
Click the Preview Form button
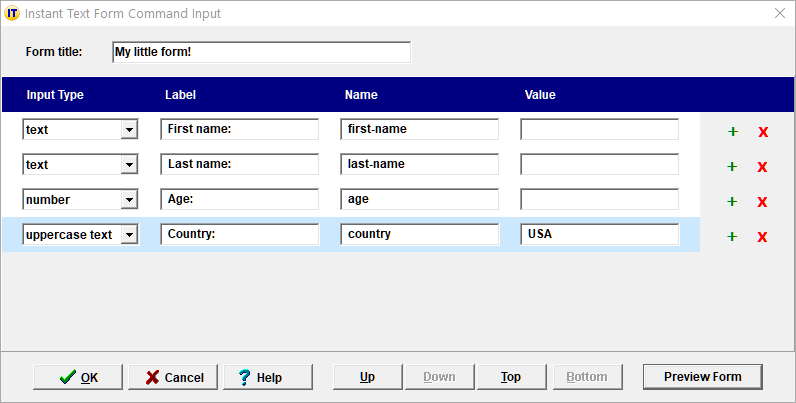(x=703, y=377)
